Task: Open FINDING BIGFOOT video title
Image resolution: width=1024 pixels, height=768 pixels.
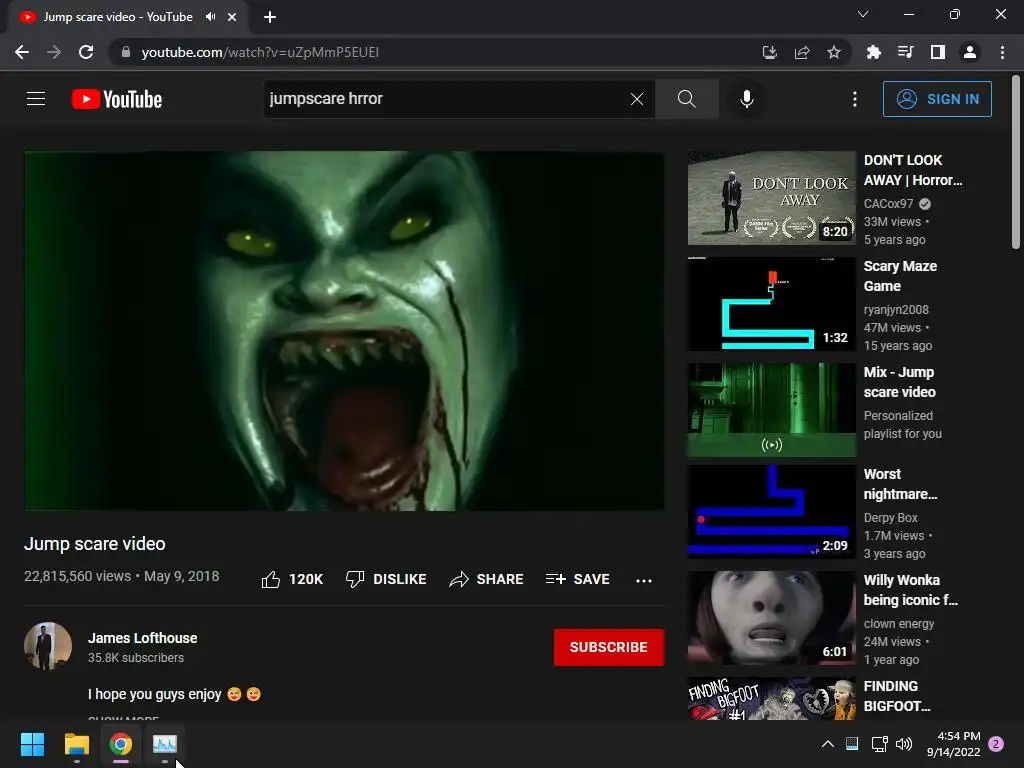Action: point(897,696)
